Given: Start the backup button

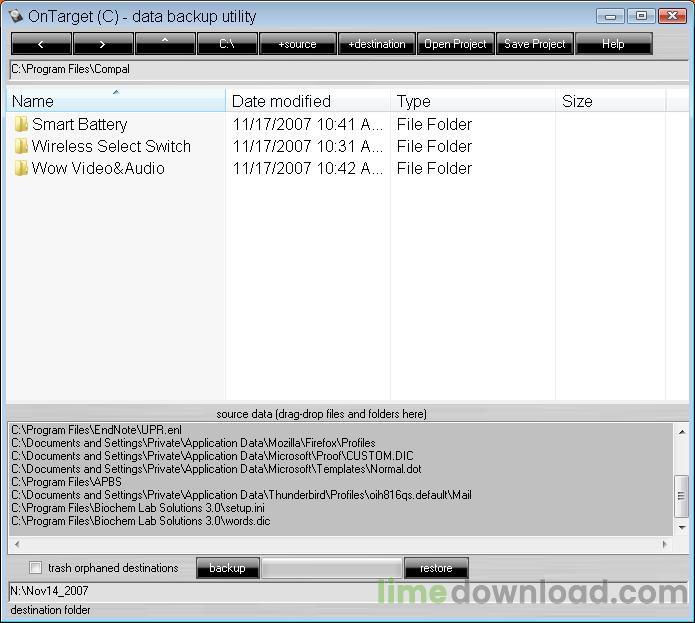Looking at the screenshot, I should tap(227, 568).
